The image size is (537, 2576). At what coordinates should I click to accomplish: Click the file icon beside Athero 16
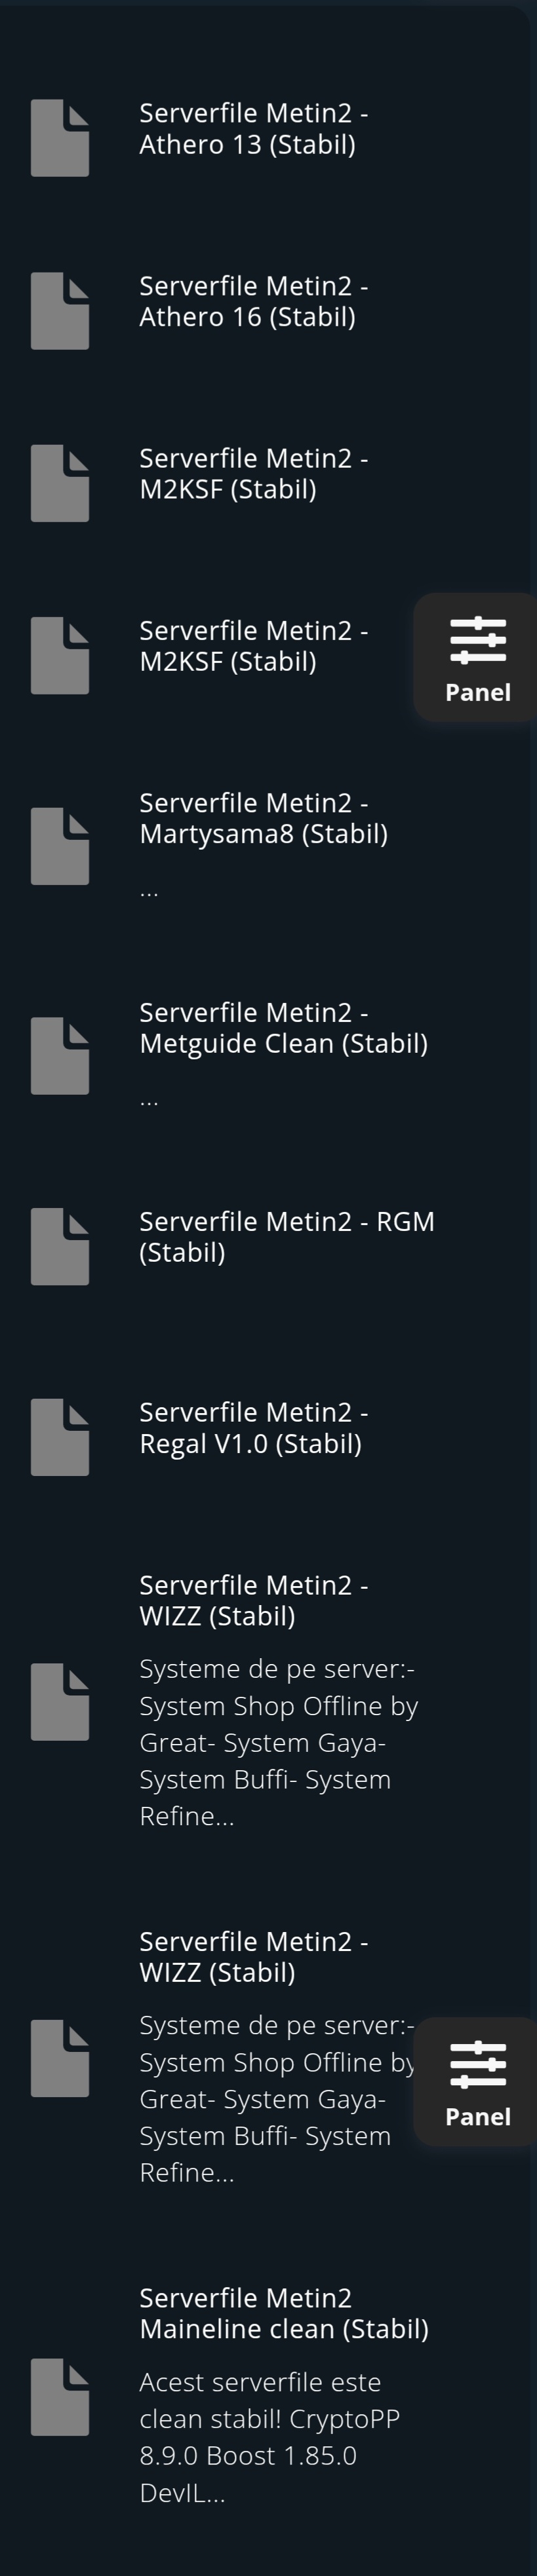click(x=60, y=311)
